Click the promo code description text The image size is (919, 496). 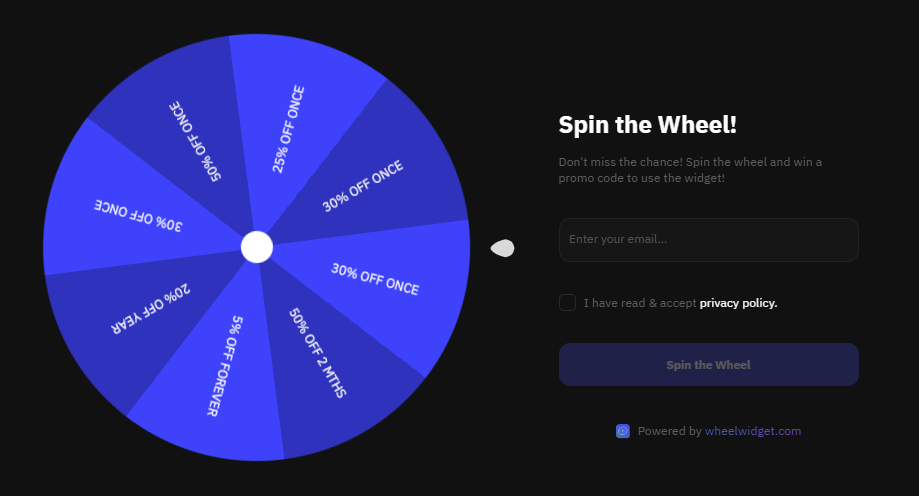[690, 169]
